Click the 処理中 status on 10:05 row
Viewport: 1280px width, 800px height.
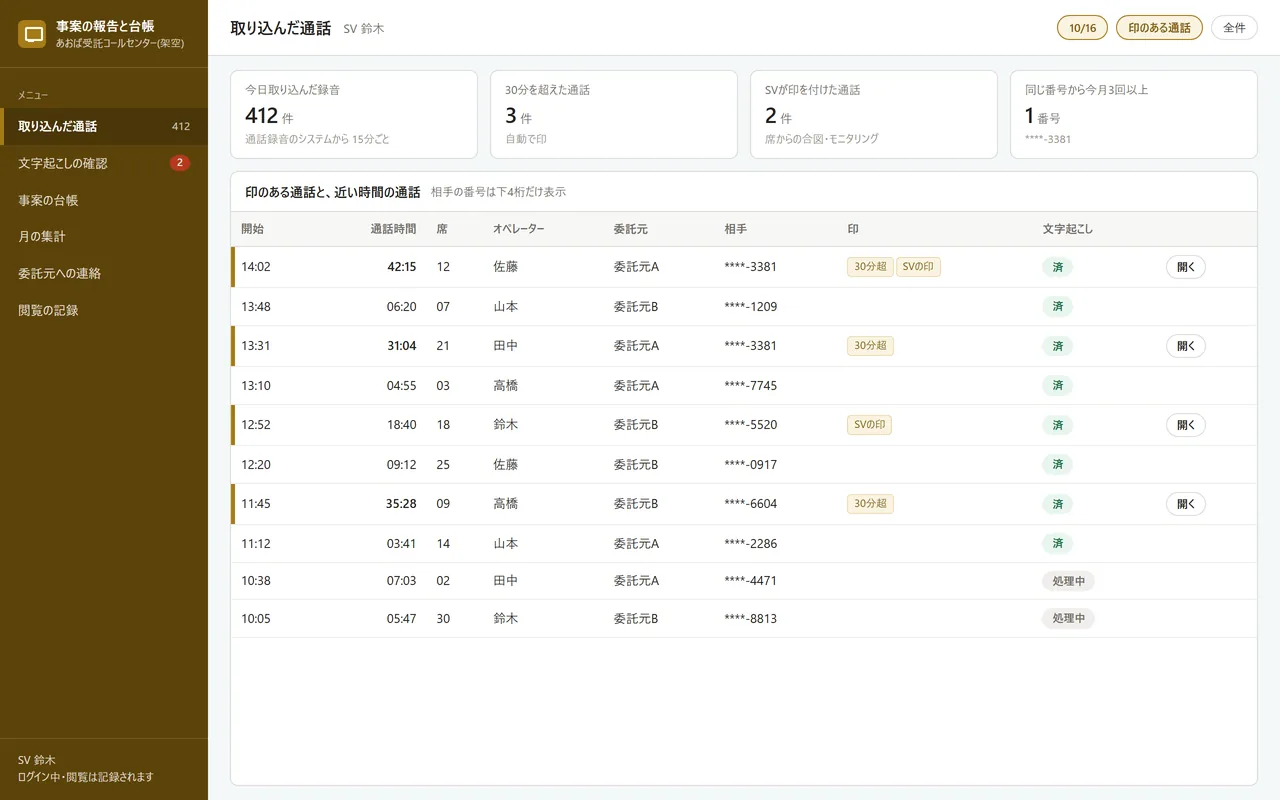coord(1068,619)
